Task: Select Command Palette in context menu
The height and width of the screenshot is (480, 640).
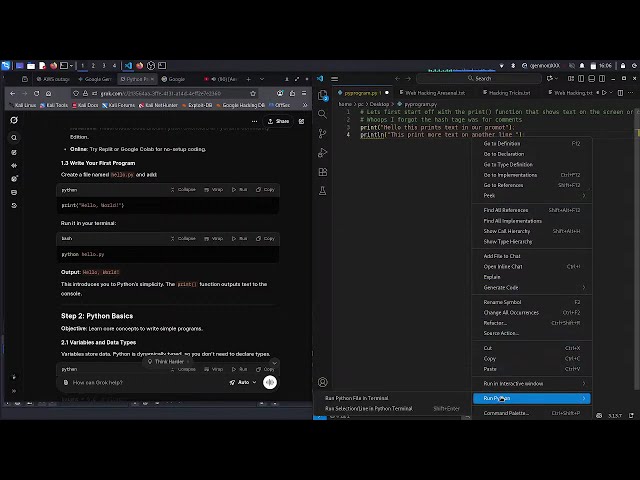Action: coord(531,413)
